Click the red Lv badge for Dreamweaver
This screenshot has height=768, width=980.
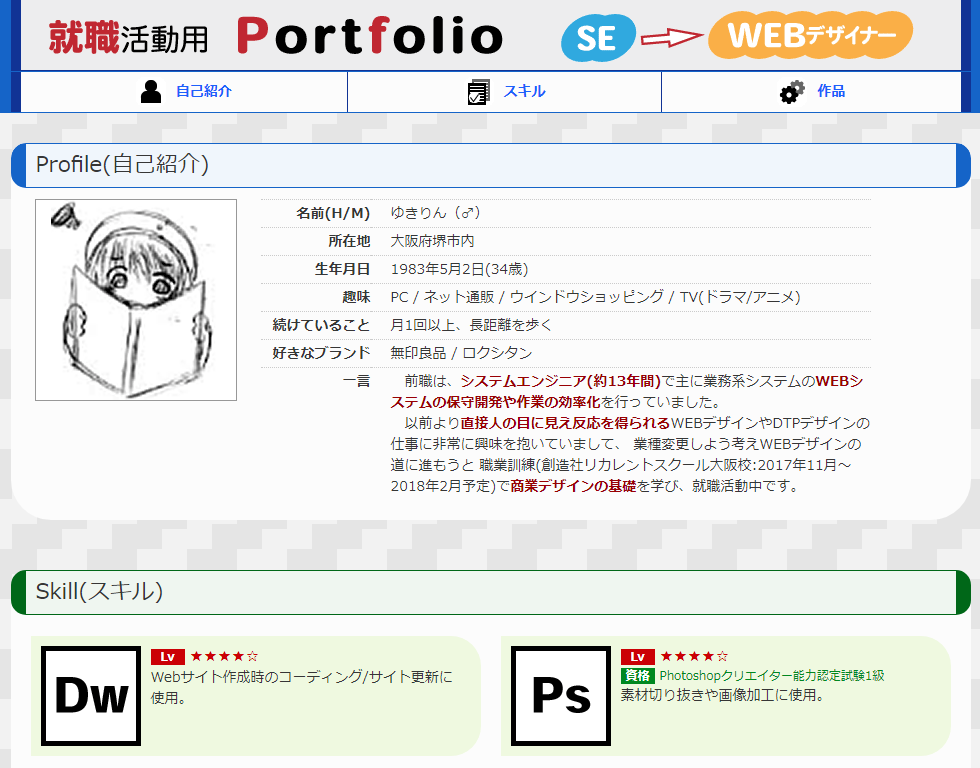tap(168, 657)
